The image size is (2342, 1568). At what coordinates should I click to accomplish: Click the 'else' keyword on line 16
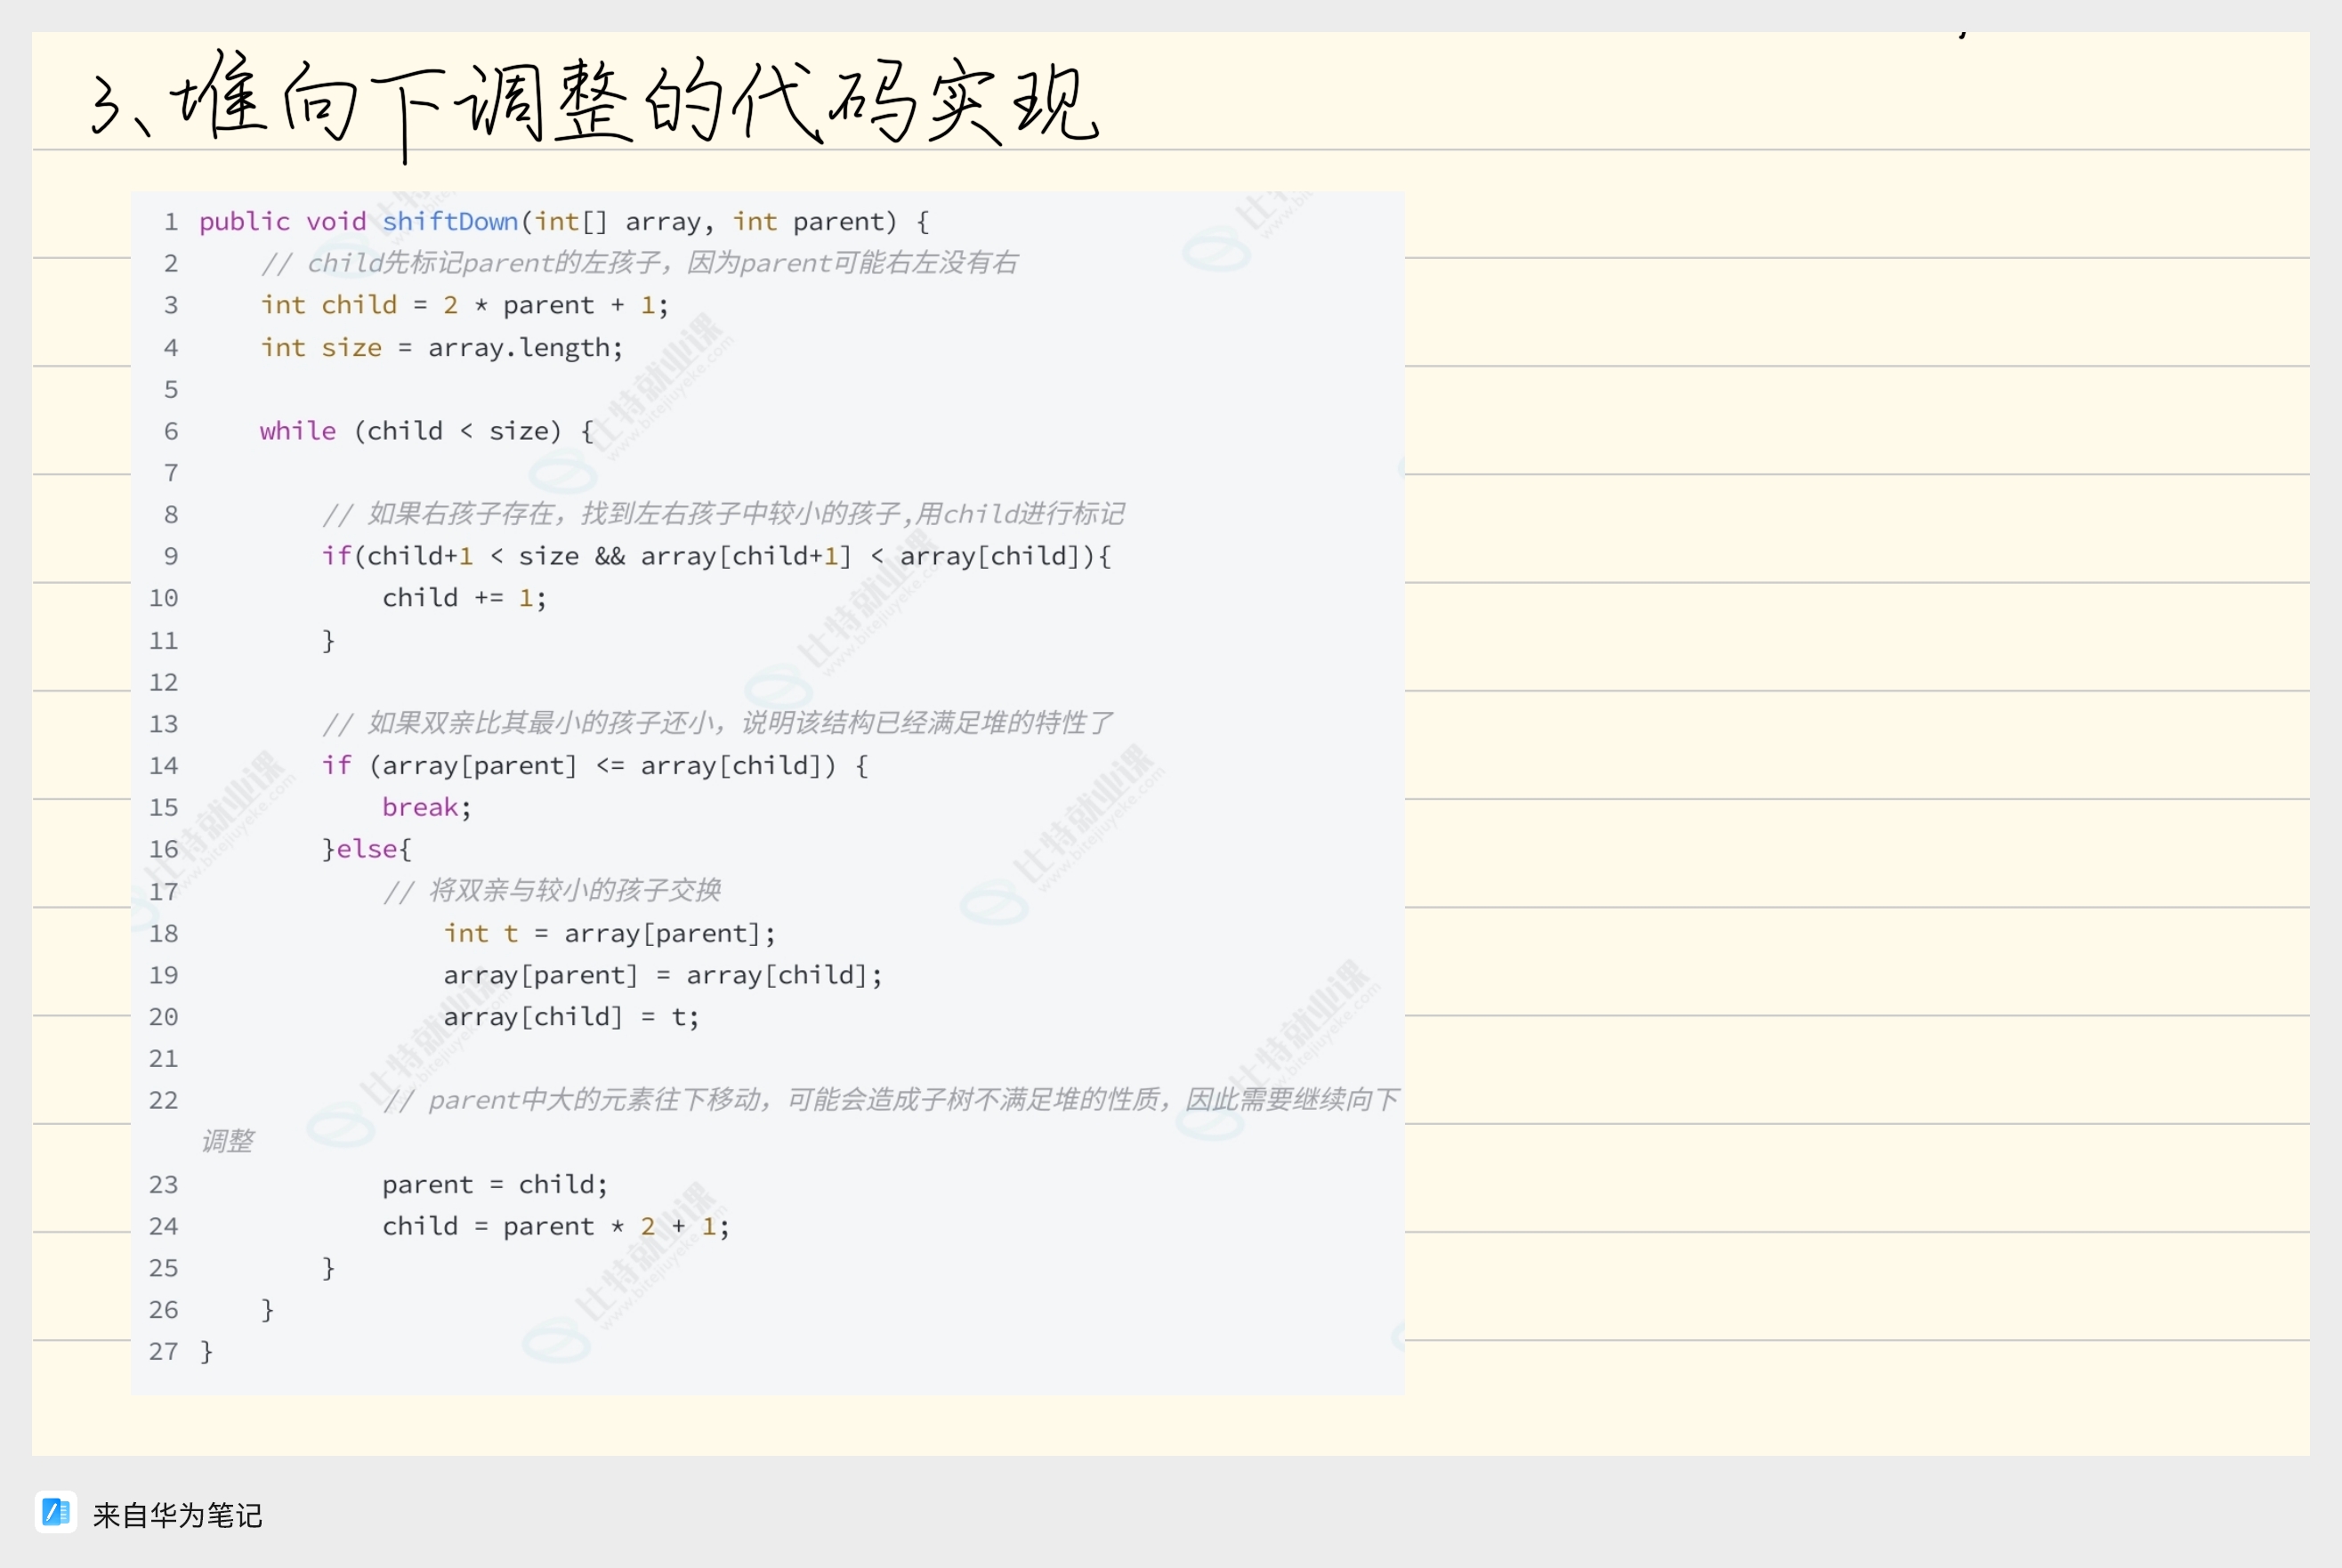coord(367,849)
